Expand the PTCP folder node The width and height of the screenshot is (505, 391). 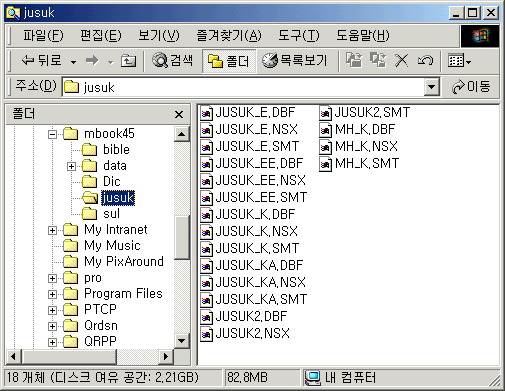[52, 310]
